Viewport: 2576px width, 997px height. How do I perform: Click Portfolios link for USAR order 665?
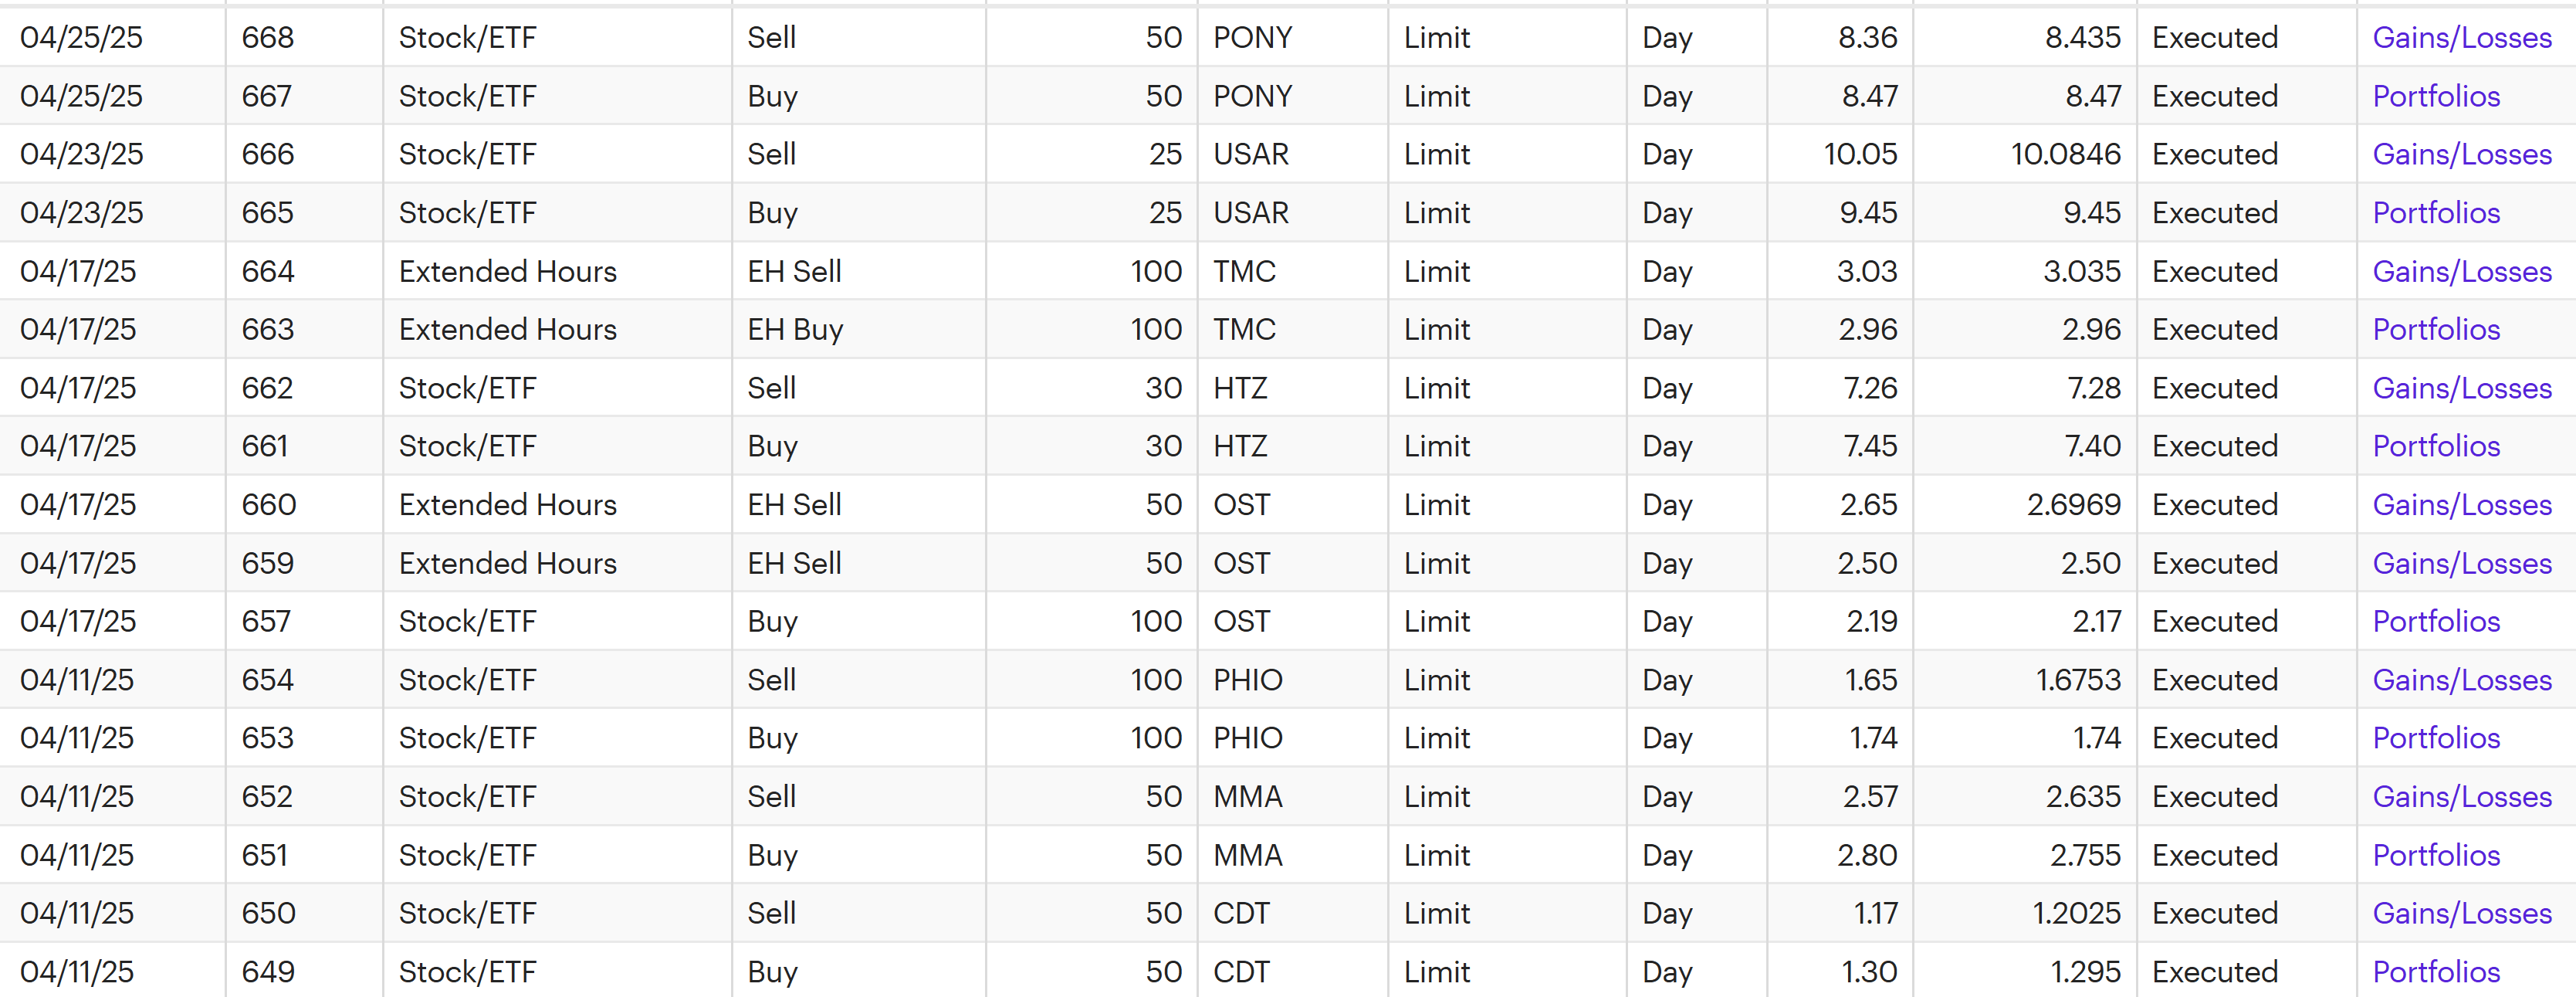click(x=2435, y=213)
